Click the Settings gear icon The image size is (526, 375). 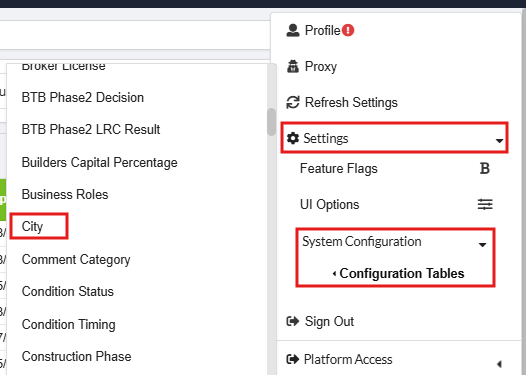pyautogui.click(x=293, y=138)
